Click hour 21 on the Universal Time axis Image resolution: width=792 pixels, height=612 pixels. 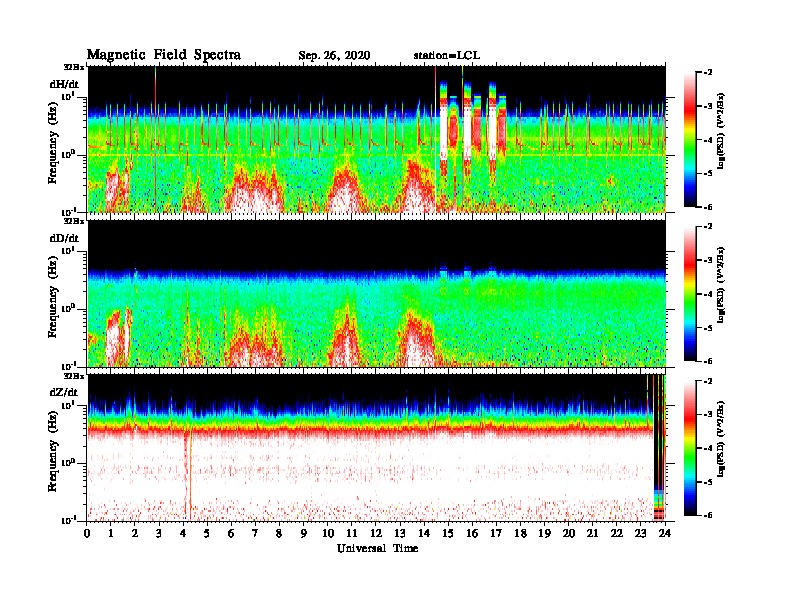pos(593,534)
